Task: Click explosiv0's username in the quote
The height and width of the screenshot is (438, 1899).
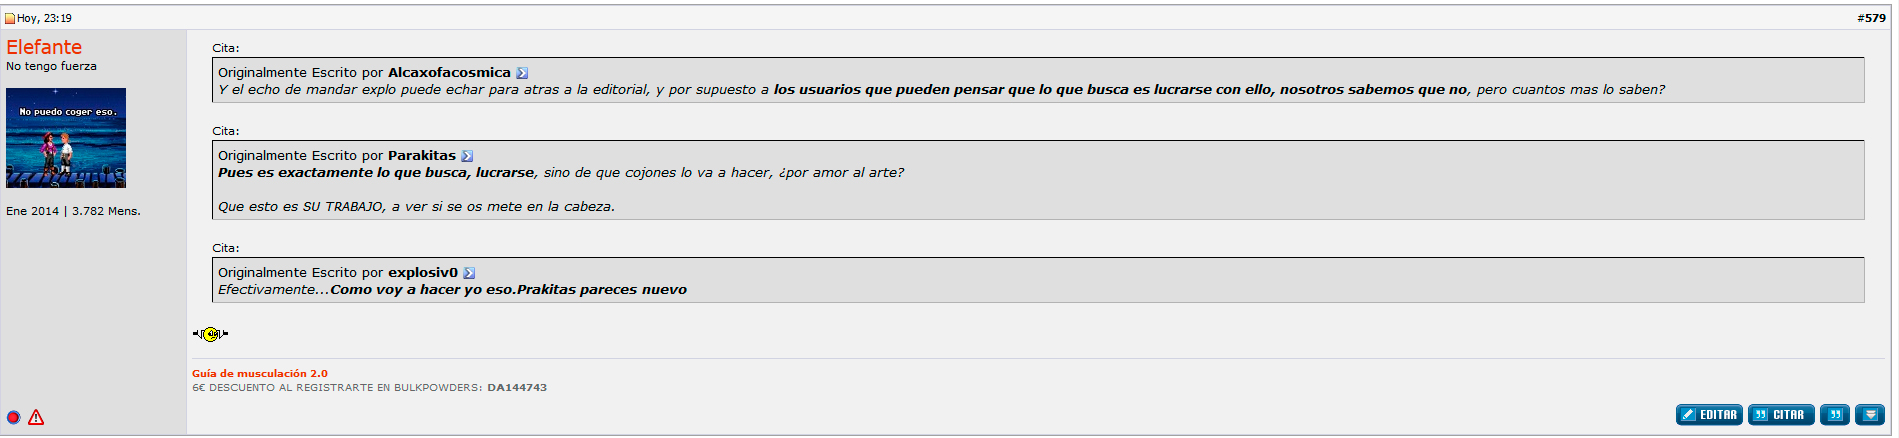Action: 423,273
